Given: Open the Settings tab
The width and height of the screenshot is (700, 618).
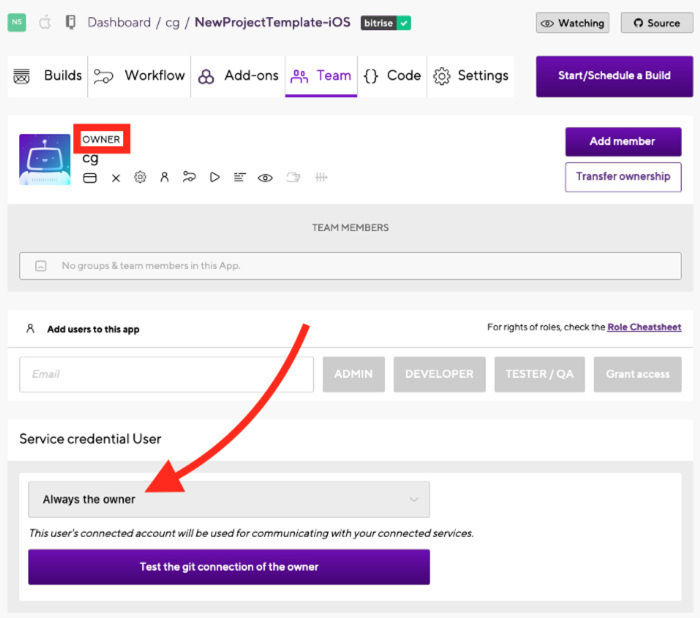Looking at the screenshot, I should (x=471, y=76).
